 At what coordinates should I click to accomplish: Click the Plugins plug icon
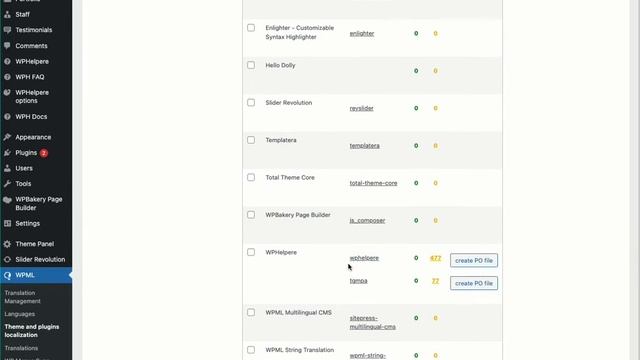click(x=7, y=153)
